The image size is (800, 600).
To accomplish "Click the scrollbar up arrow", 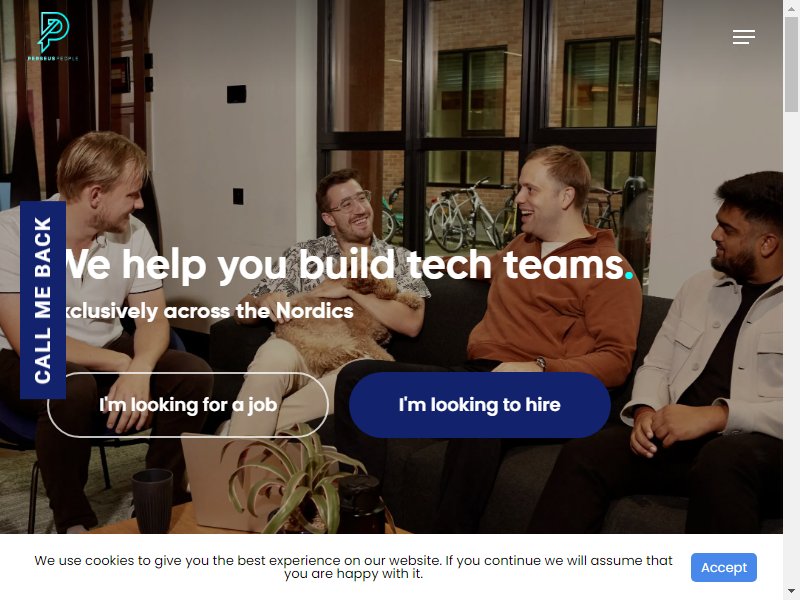I will point(791,7).
